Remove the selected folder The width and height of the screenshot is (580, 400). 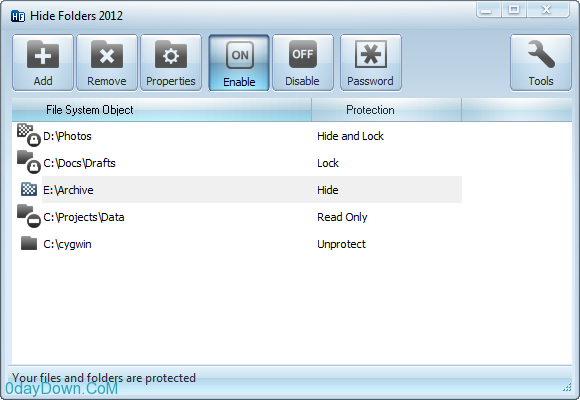point(107,63)
